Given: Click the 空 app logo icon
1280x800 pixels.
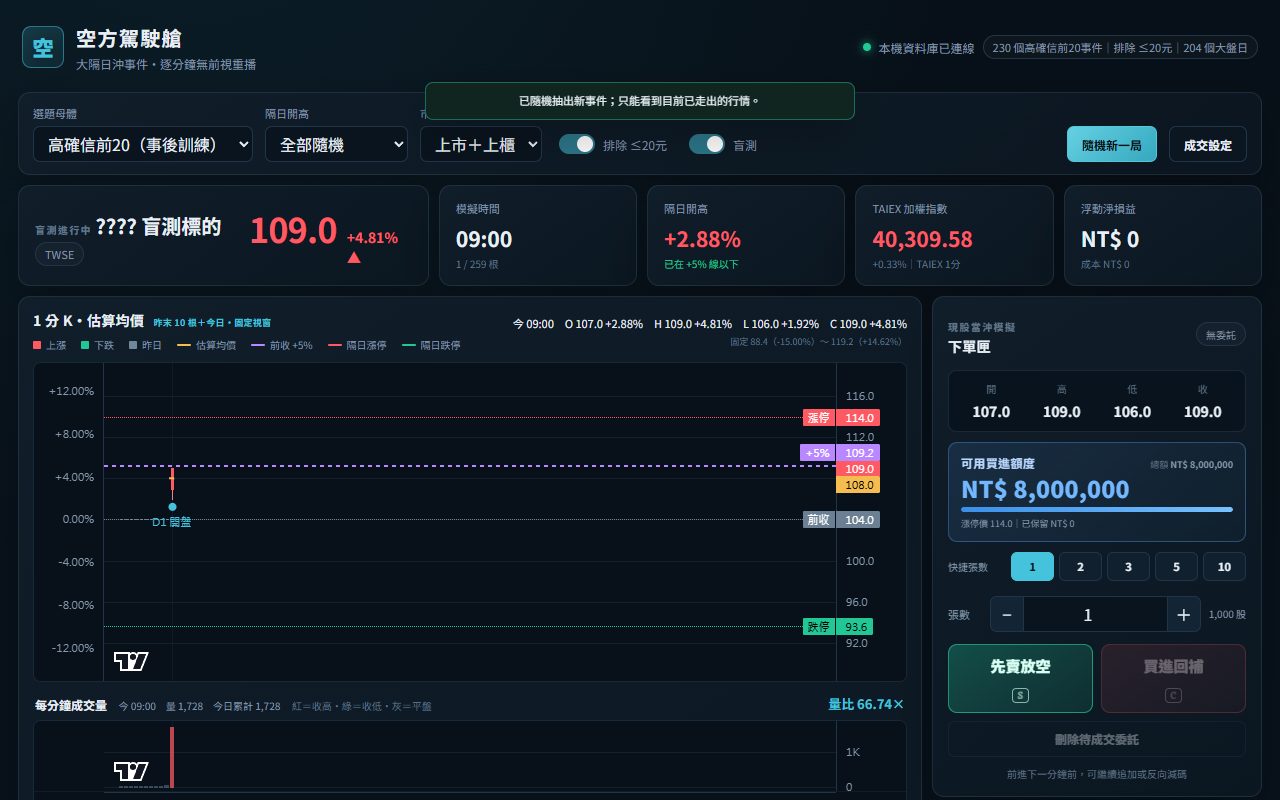Looking at the screenshot, I should click(43, 47).
